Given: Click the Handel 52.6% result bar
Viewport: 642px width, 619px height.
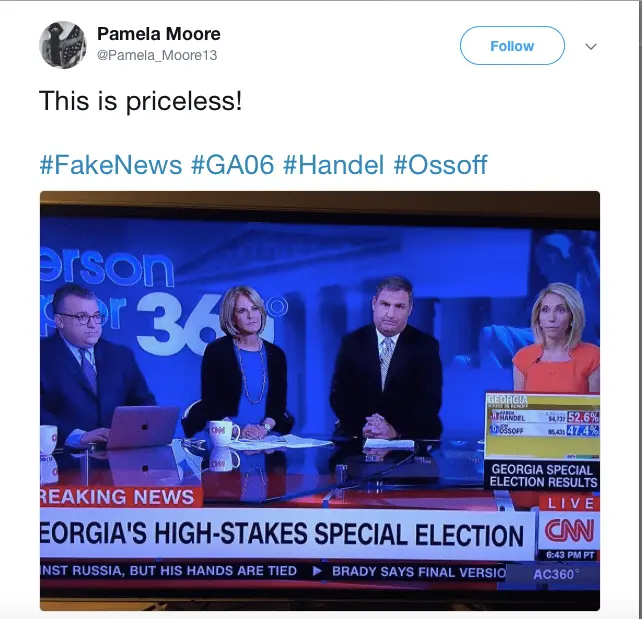Looking at the screenshot, I should pyautogui.click(x=545, y=417).
